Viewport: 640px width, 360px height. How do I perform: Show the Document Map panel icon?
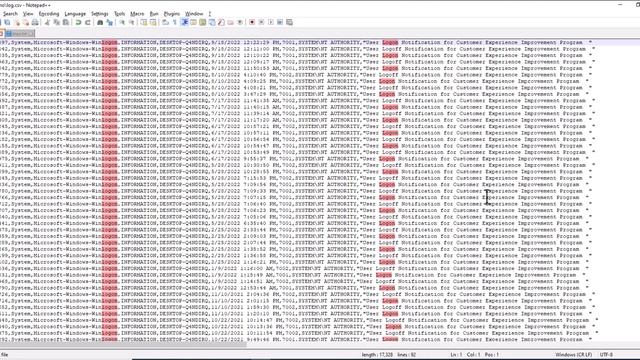click(x=202, y=22)
